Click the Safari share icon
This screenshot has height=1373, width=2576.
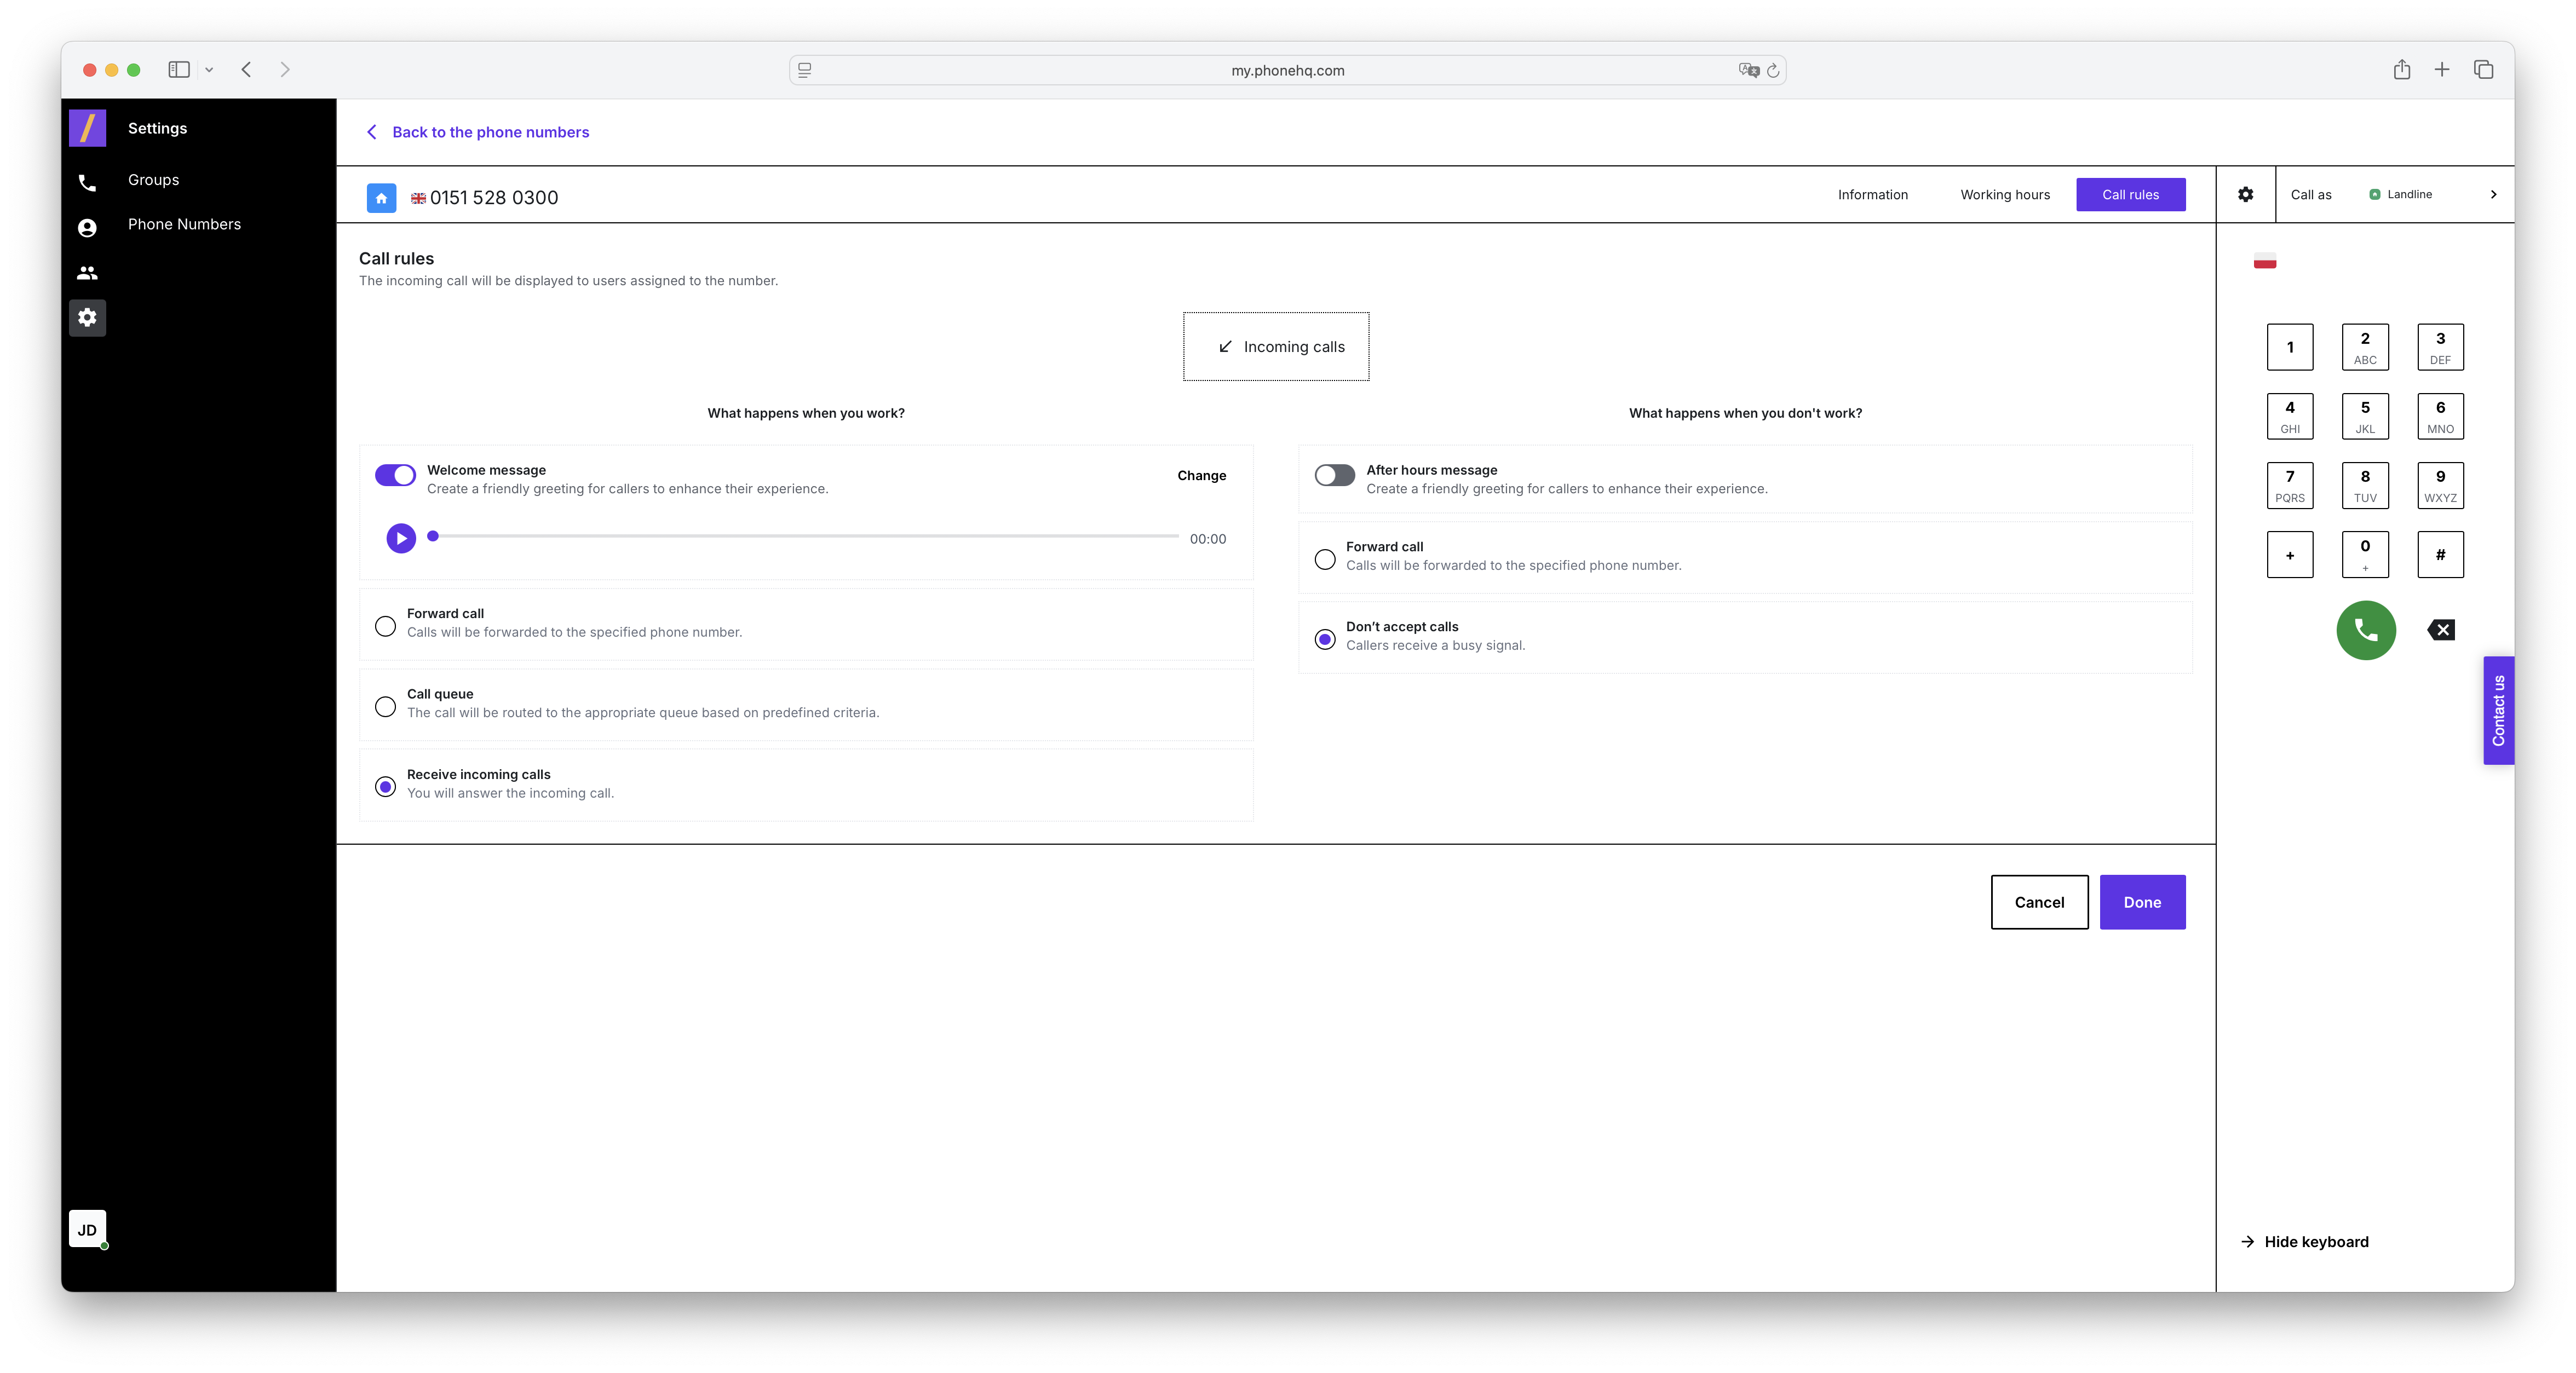click(x=2401, y=70)
